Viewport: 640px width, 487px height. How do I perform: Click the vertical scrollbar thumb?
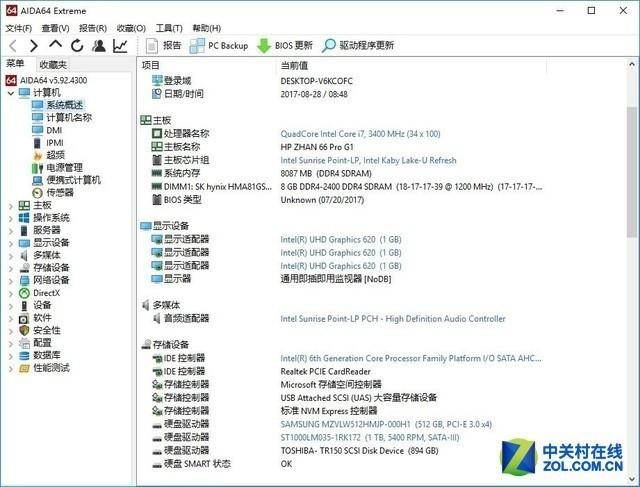(632, 171)
